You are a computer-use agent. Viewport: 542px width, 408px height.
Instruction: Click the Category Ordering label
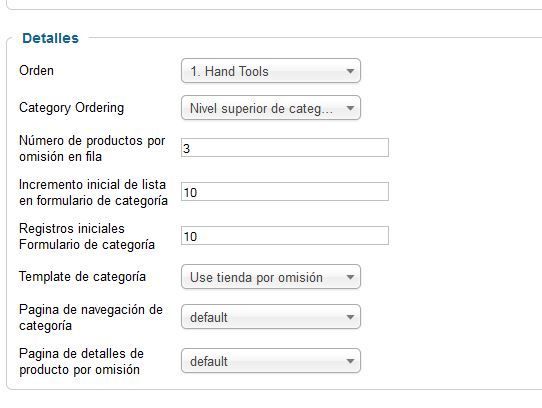click(72, 108)
